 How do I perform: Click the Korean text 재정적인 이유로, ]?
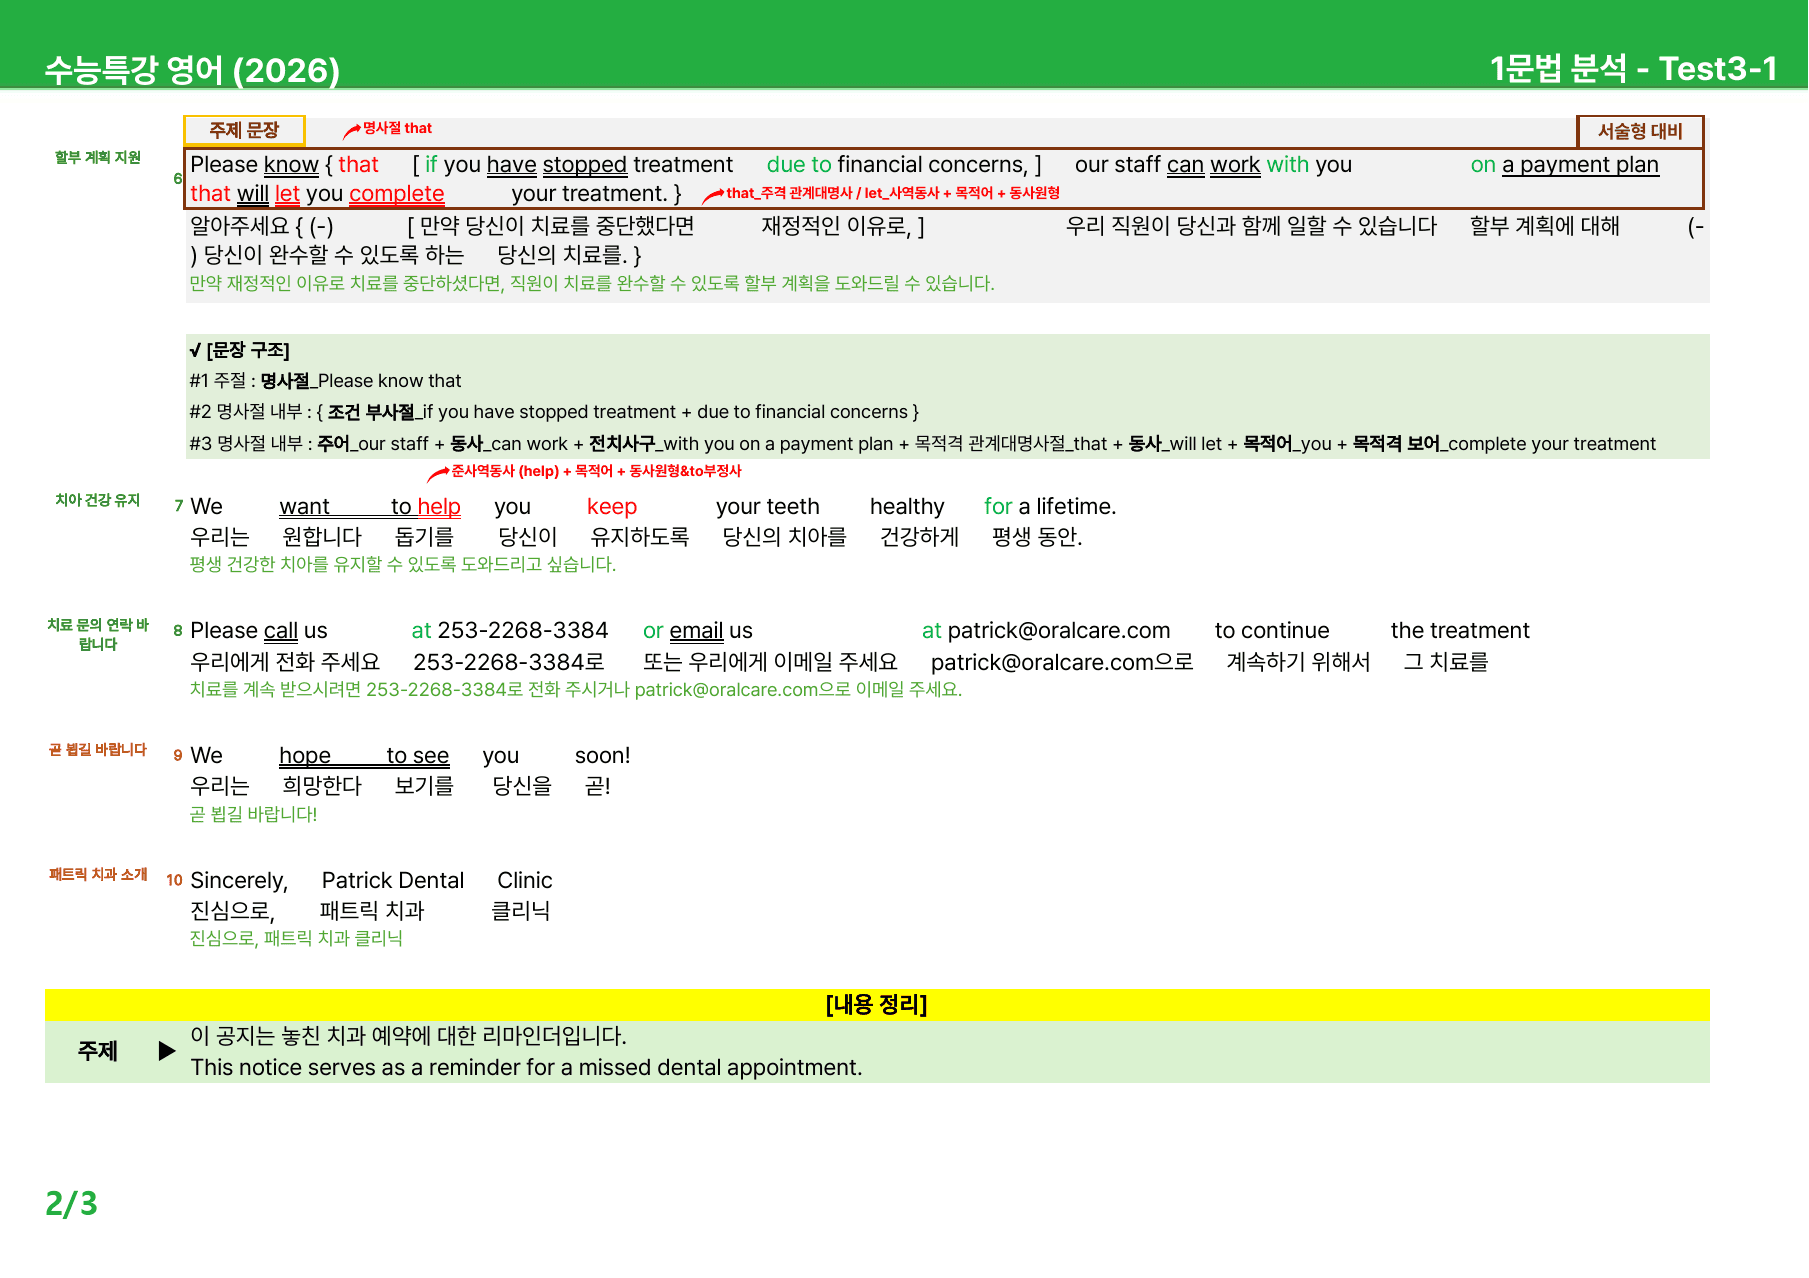pos(843,226)
